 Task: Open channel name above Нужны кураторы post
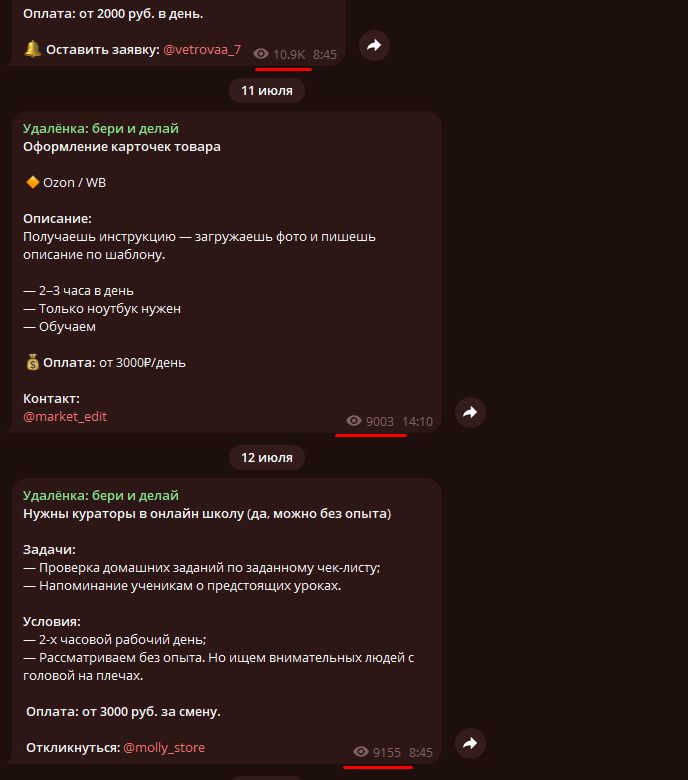click(101, 495)
